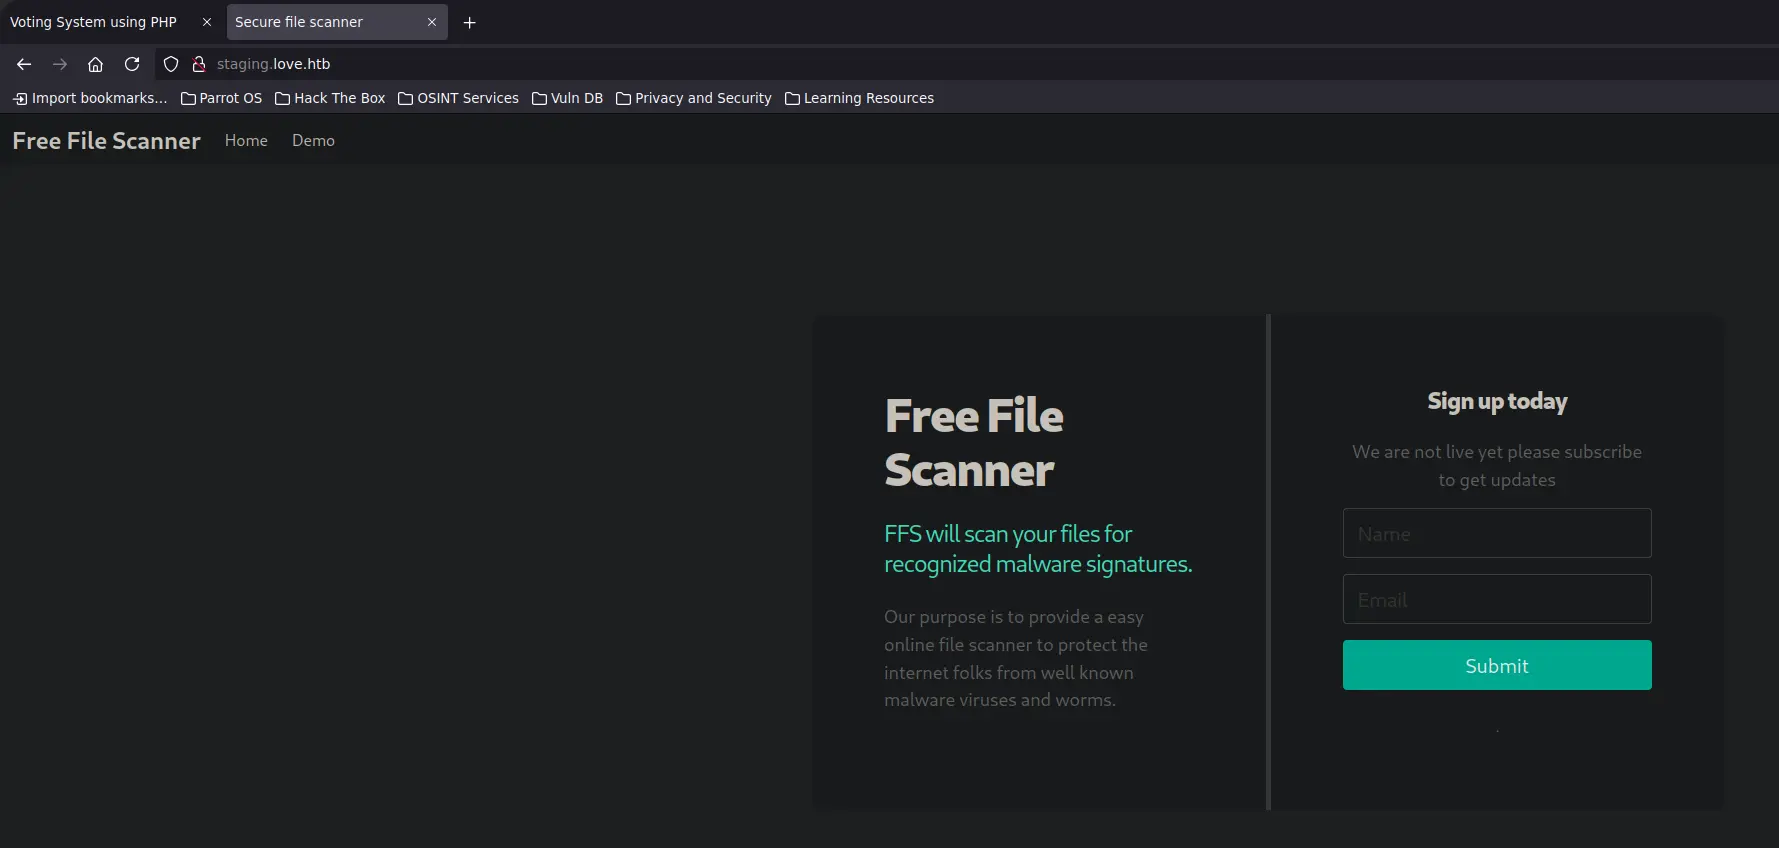Expand the OSINT Services bookmark folder
Viewport: 1779px width, 848px height.
(x=458, y=98)
